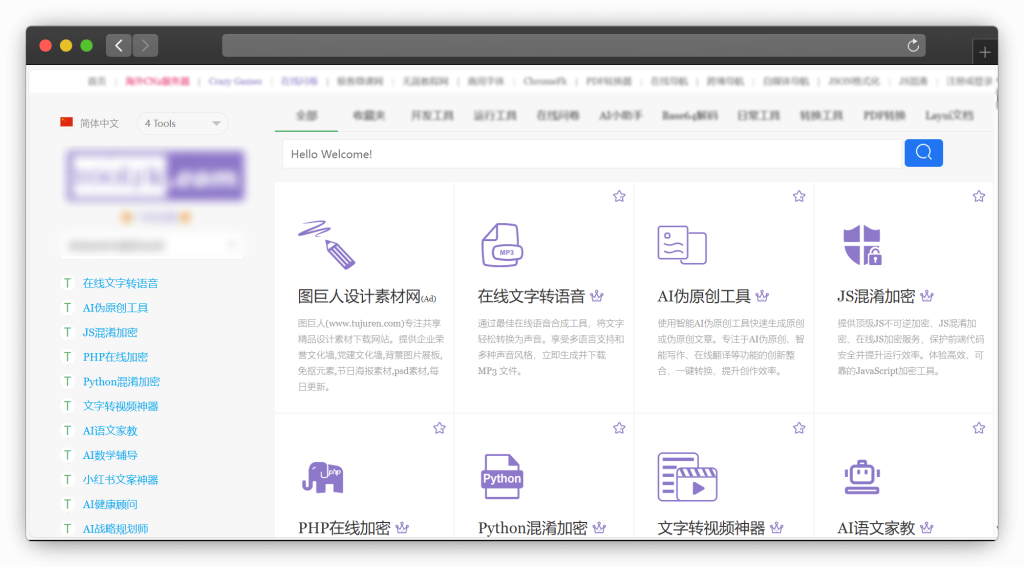Click the crown icon beside Python混淆加密 title
This screenshot has height=567, width=1024.
(600, 527)
